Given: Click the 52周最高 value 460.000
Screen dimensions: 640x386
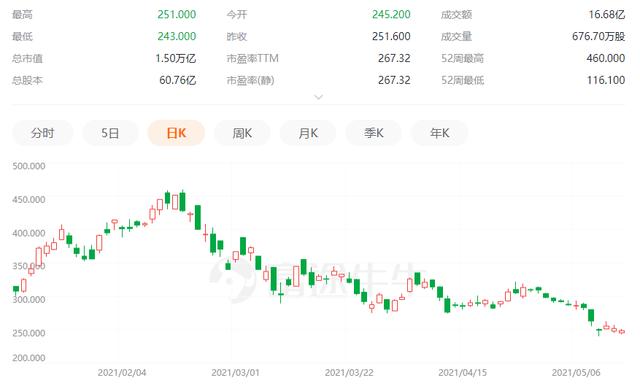Looking at the screenshot, I should 606,58.
